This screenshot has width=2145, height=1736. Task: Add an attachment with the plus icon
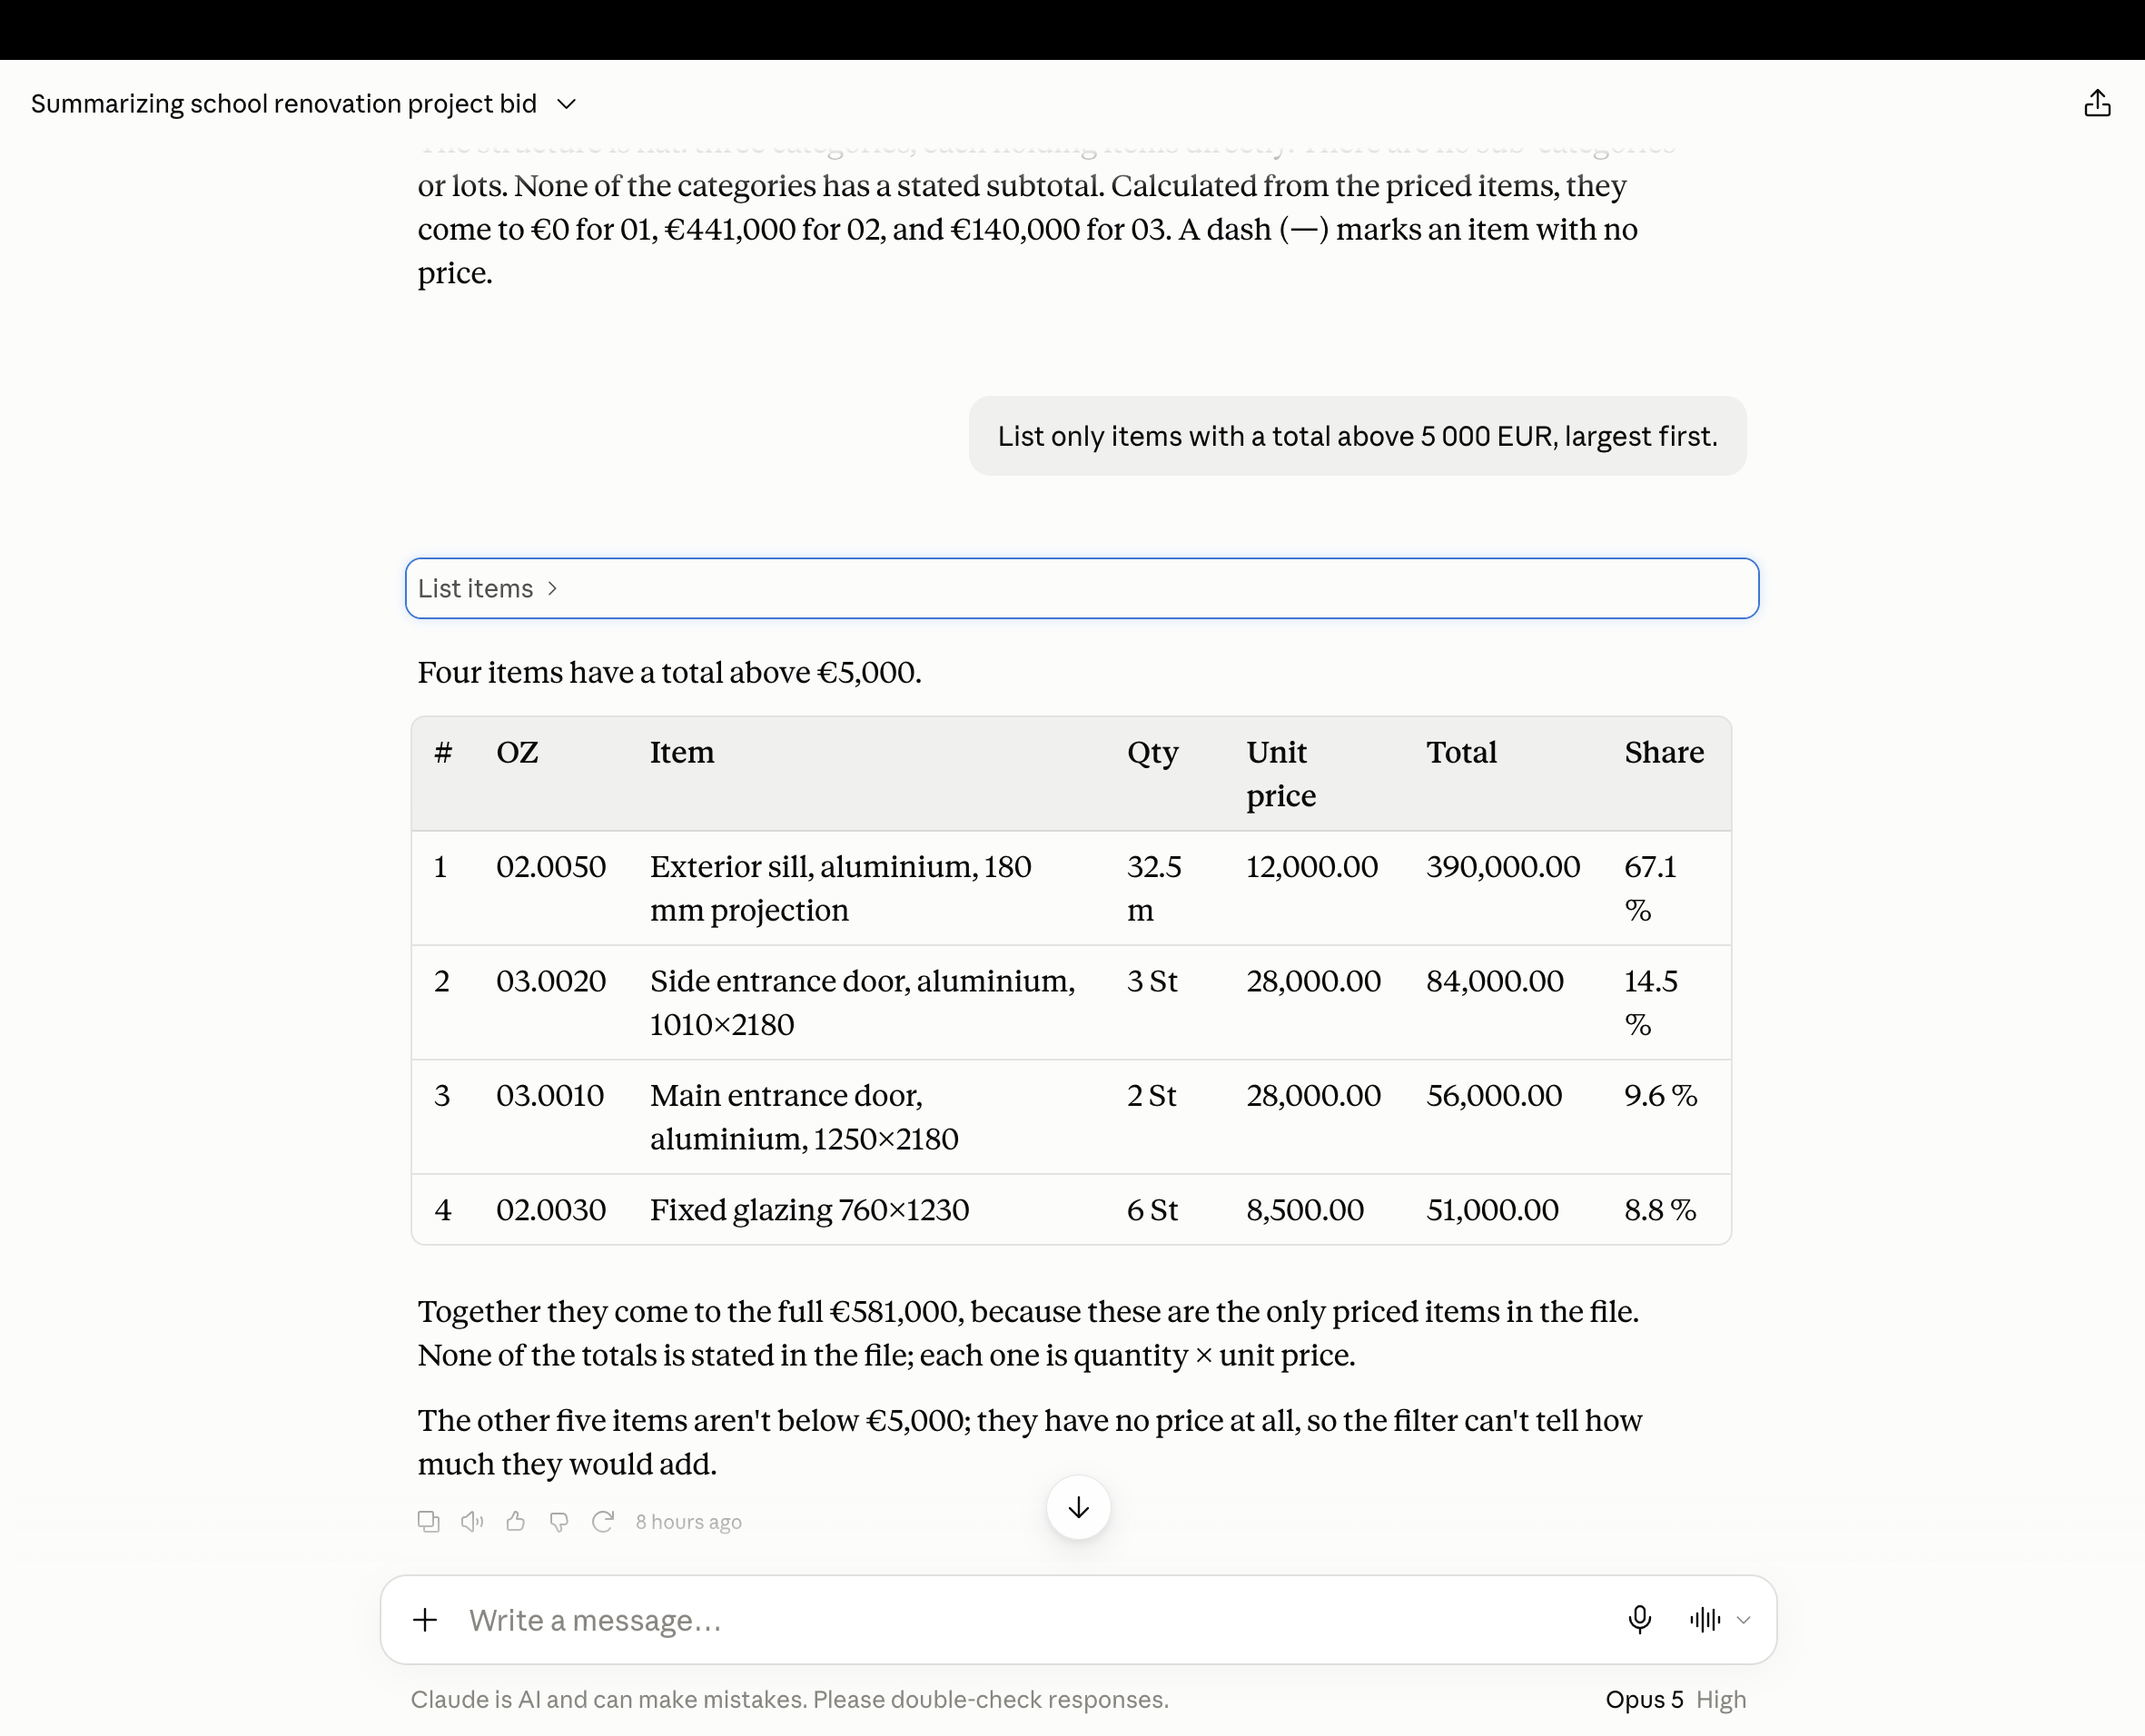[x=425, y=1619]
